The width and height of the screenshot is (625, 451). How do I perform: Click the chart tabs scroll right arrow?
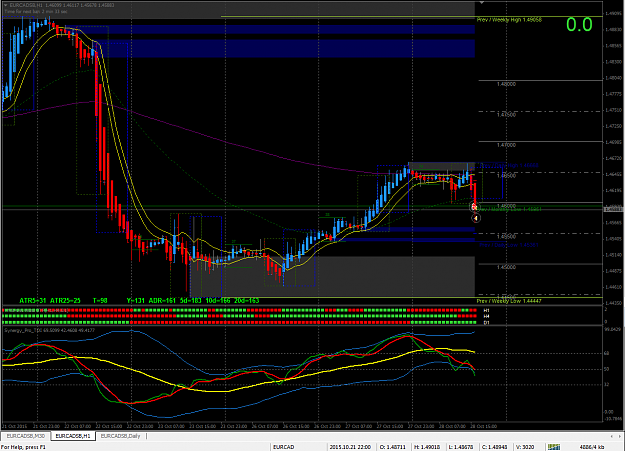coord(620,436)
